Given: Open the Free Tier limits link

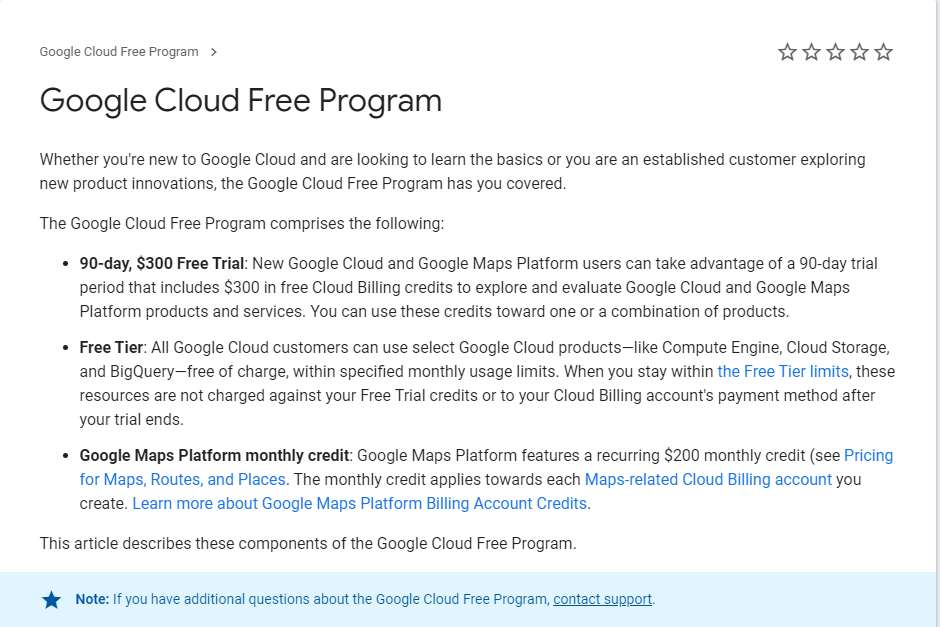Looking at the screenshot, I should pos(783,371).
